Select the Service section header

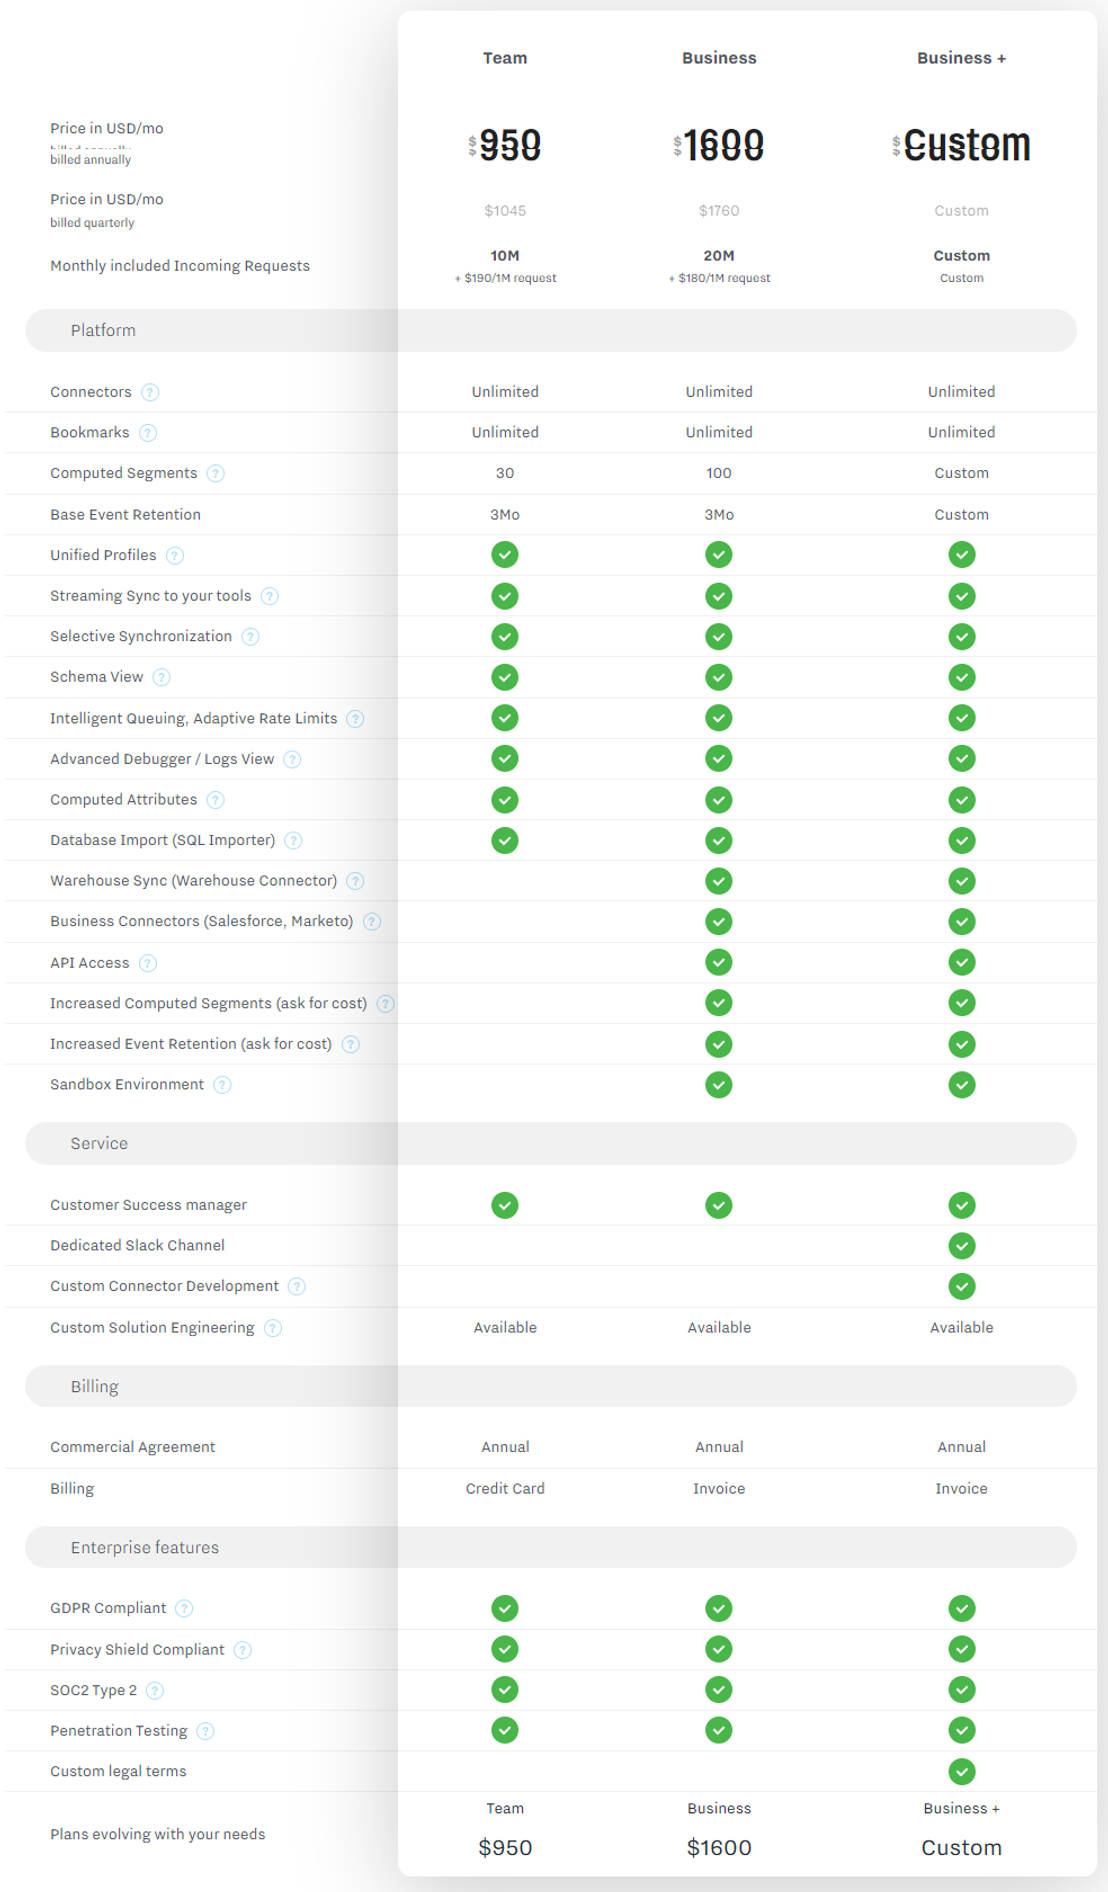pyautogui.click(x=99, y=1143)
